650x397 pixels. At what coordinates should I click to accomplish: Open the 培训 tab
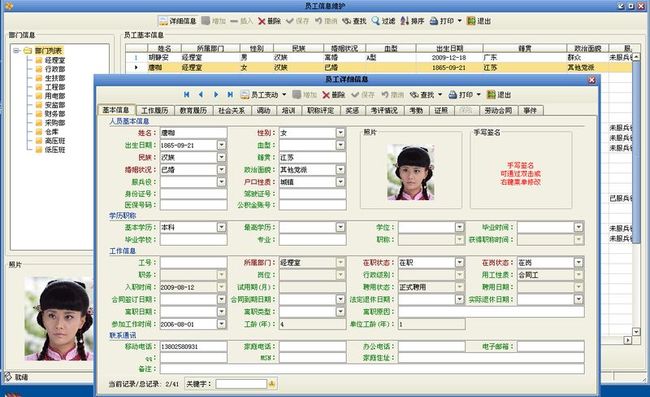[288, 110]
